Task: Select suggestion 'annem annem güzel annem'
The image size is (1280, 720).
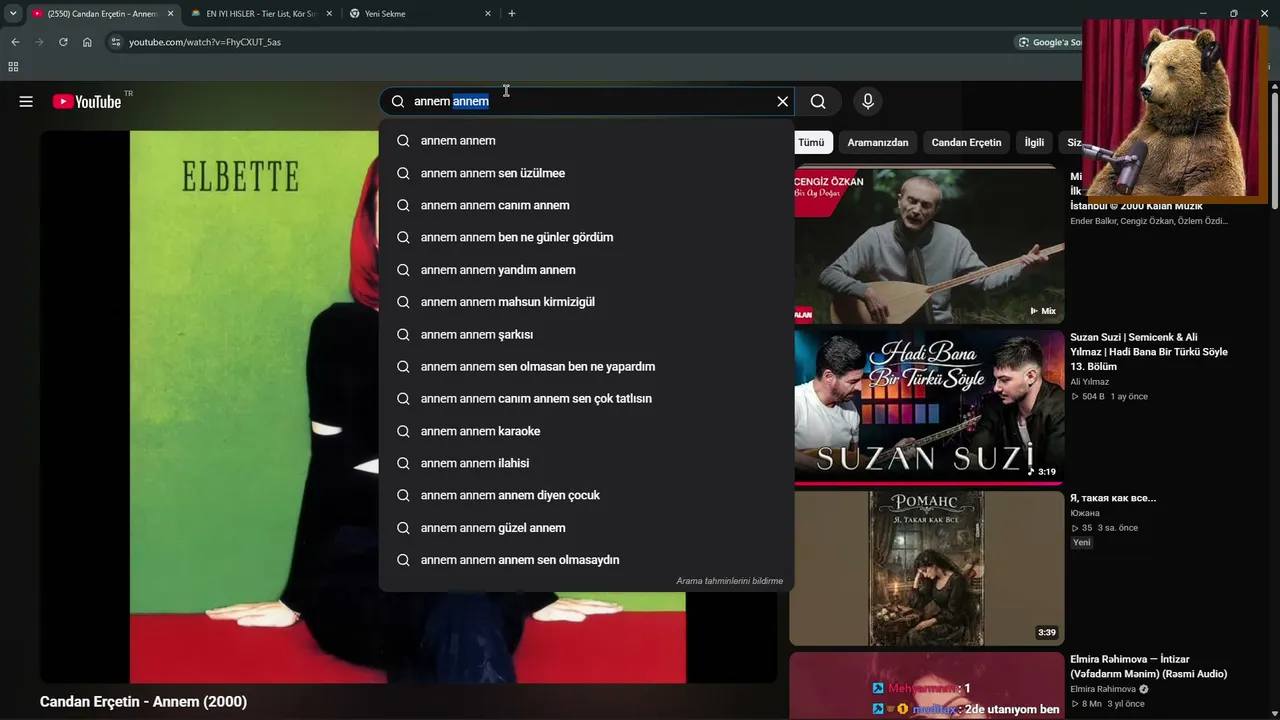Action: [586, 528]
